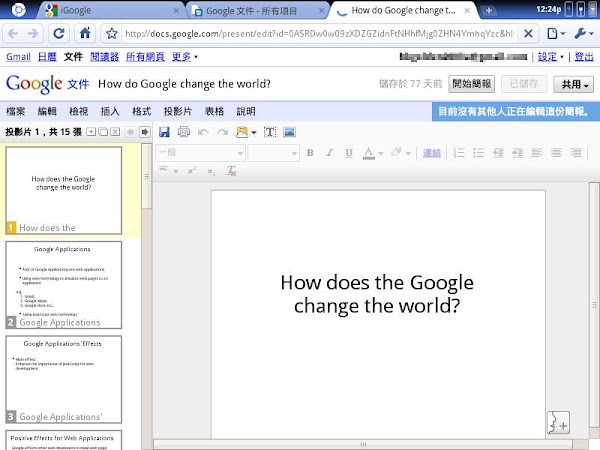Align text to the left

[537, 153]
